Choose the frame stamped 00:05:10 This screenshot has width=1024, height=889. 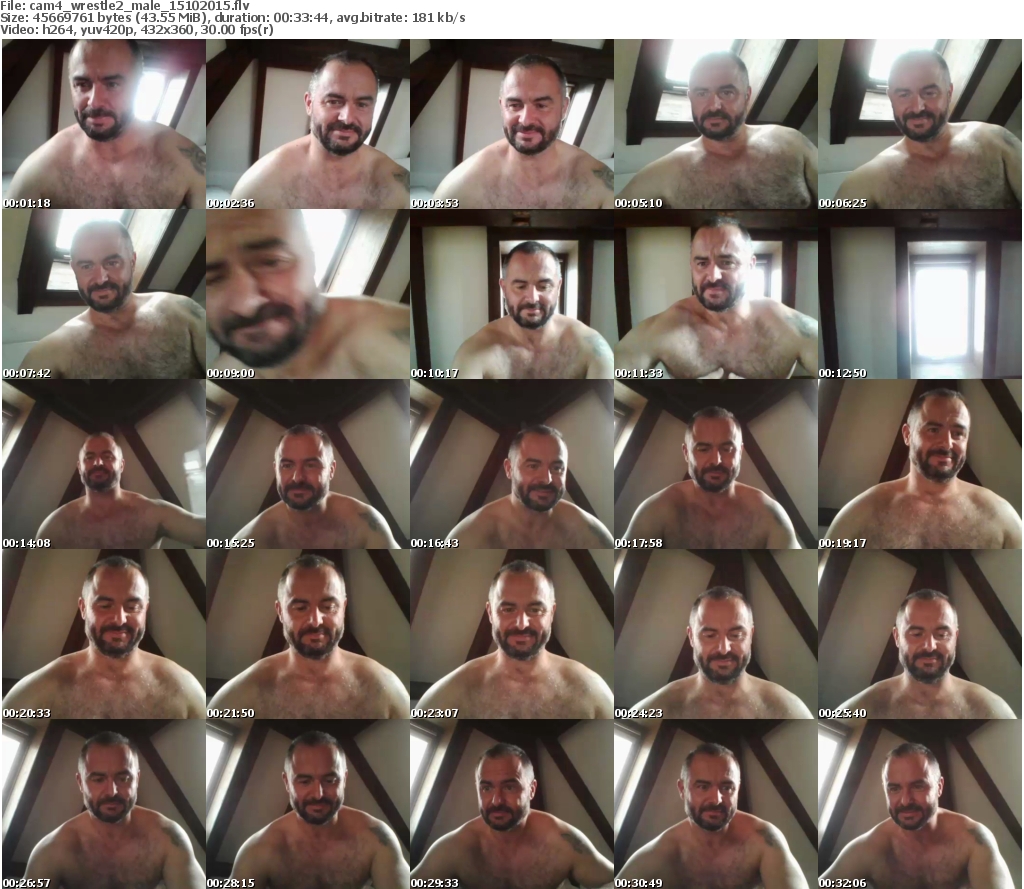point(715,124)
